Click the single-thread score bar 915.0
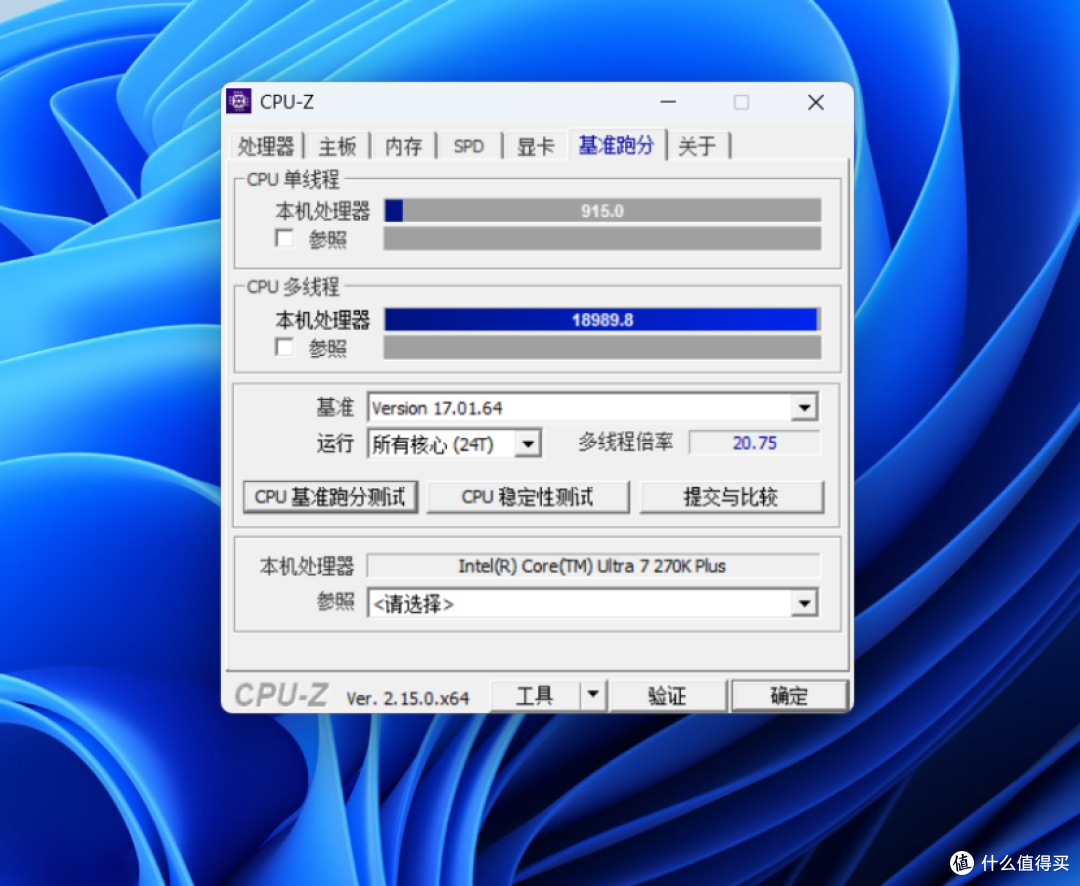1080x886 pixels. 603,211
